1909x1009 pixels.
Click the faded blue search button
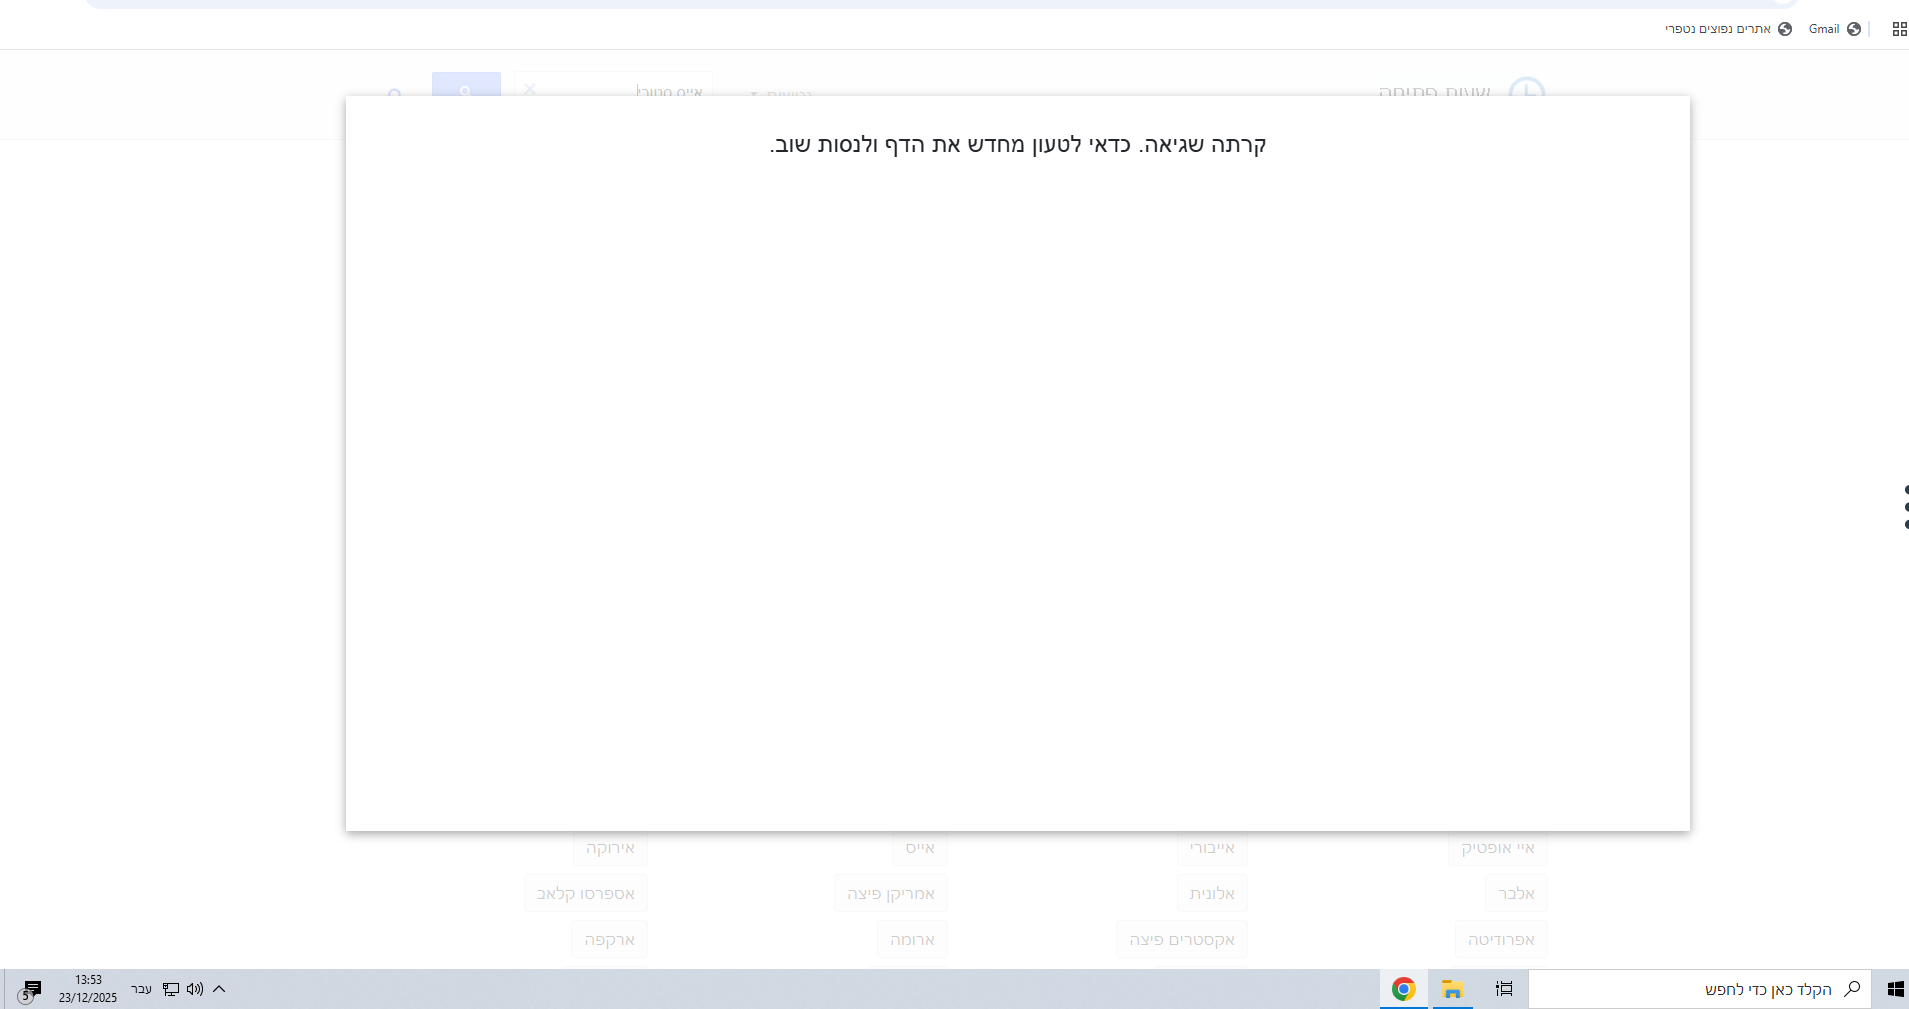point(466,86)
